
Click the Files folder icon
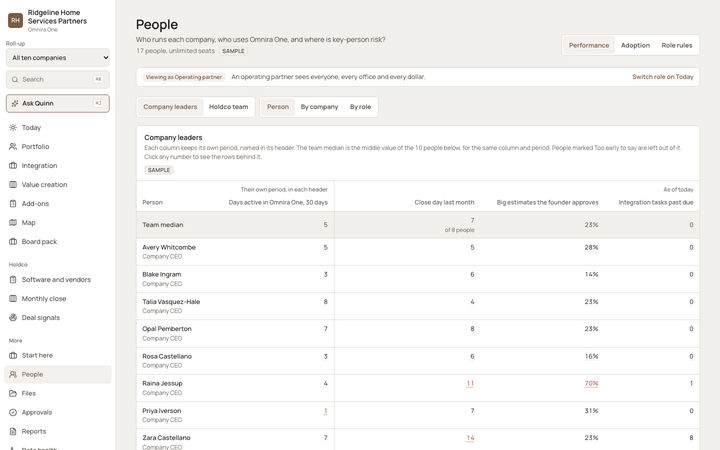click(x=13, y=394)
